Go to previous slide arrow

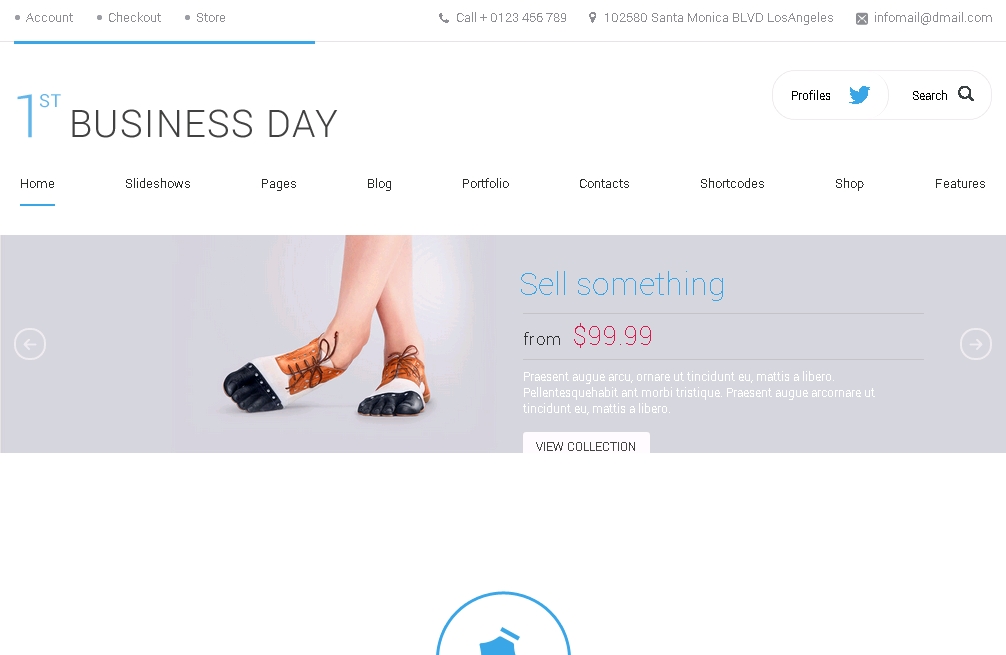click(x=30, y=344)
